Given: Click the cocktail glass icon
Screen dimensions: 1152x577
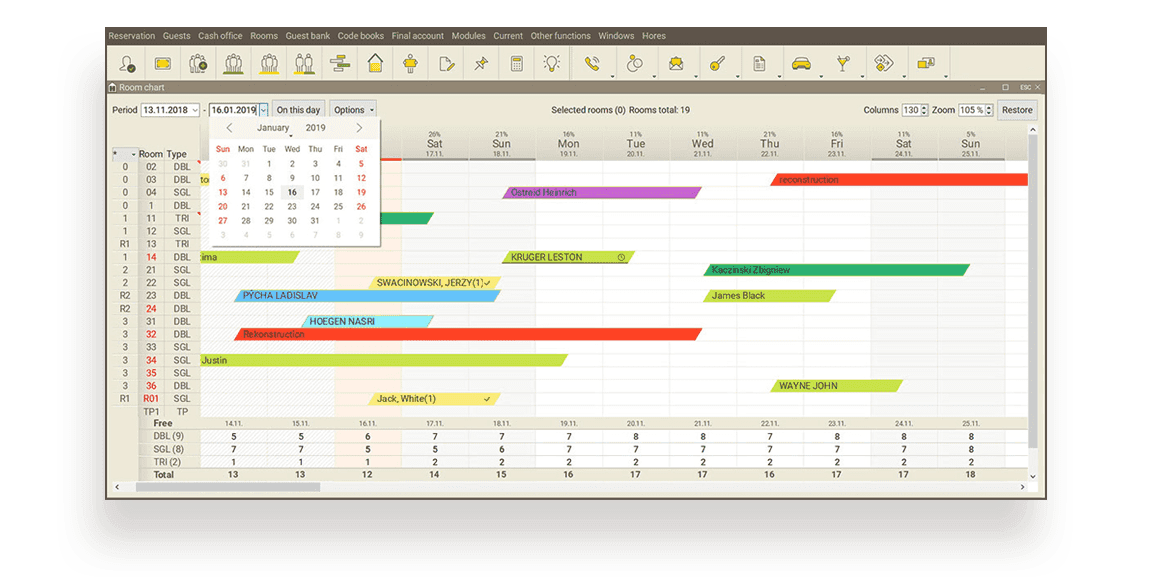Looking at the screenshot, I should (x=843, y=64).
